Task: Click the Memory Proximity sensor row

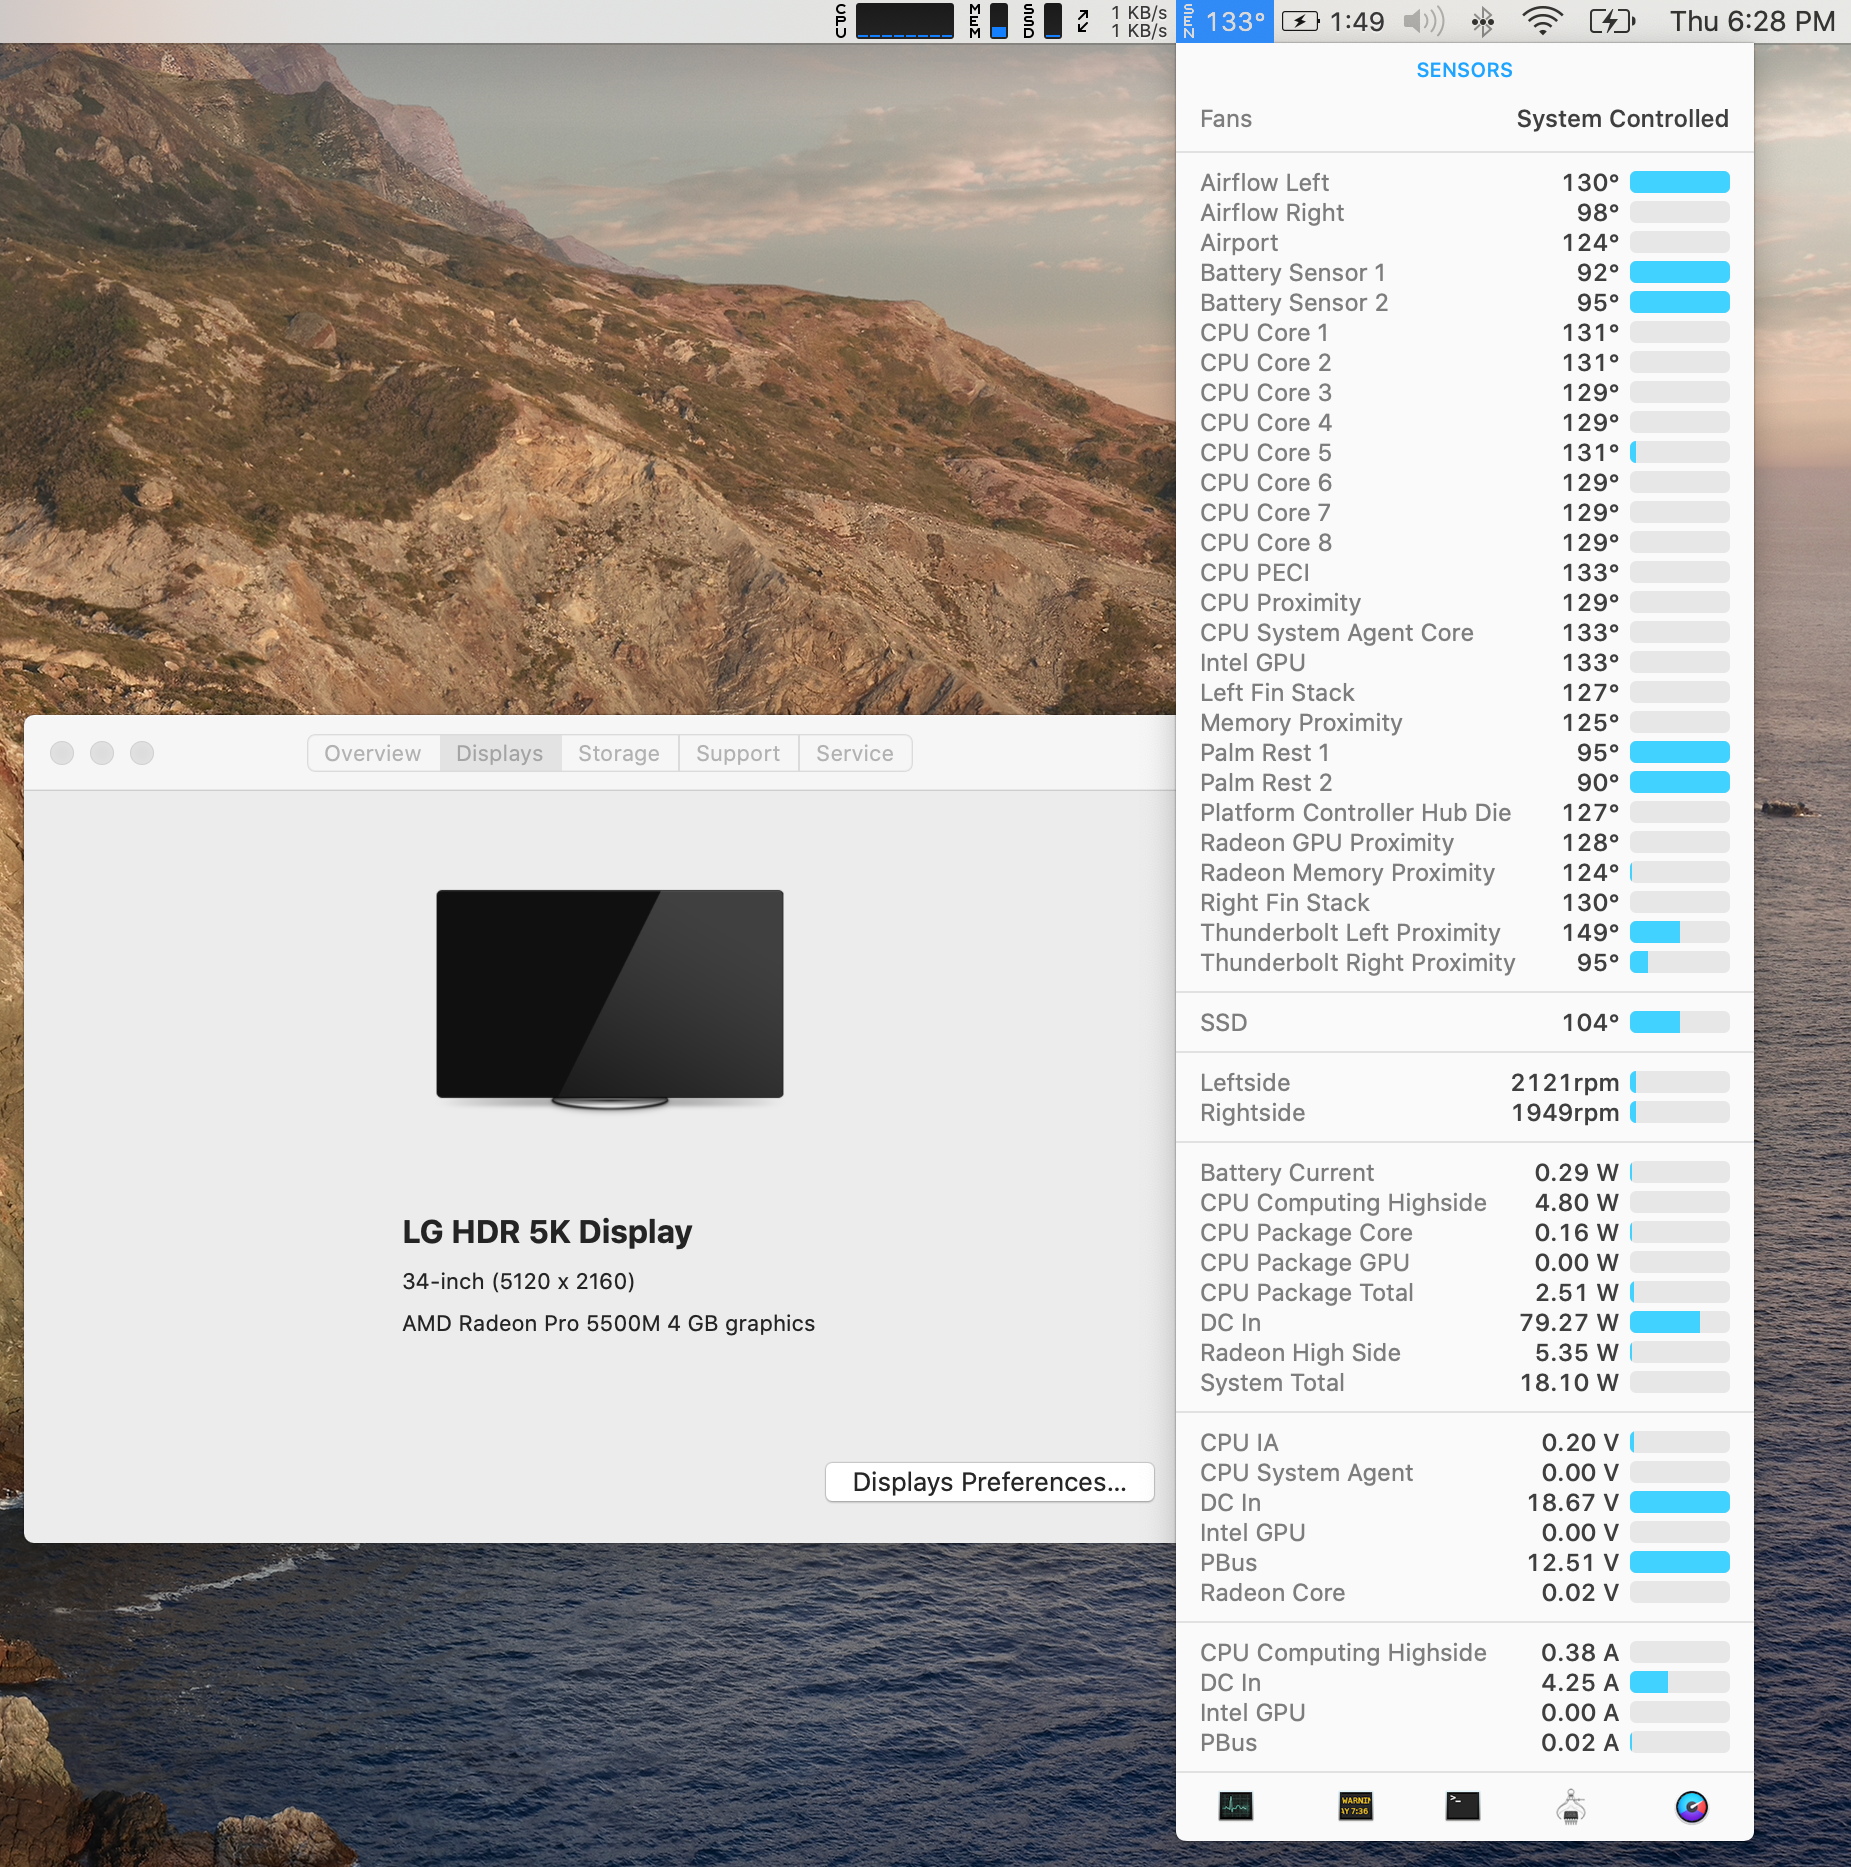Action: pyautogui.click(x=1464, y=722)
